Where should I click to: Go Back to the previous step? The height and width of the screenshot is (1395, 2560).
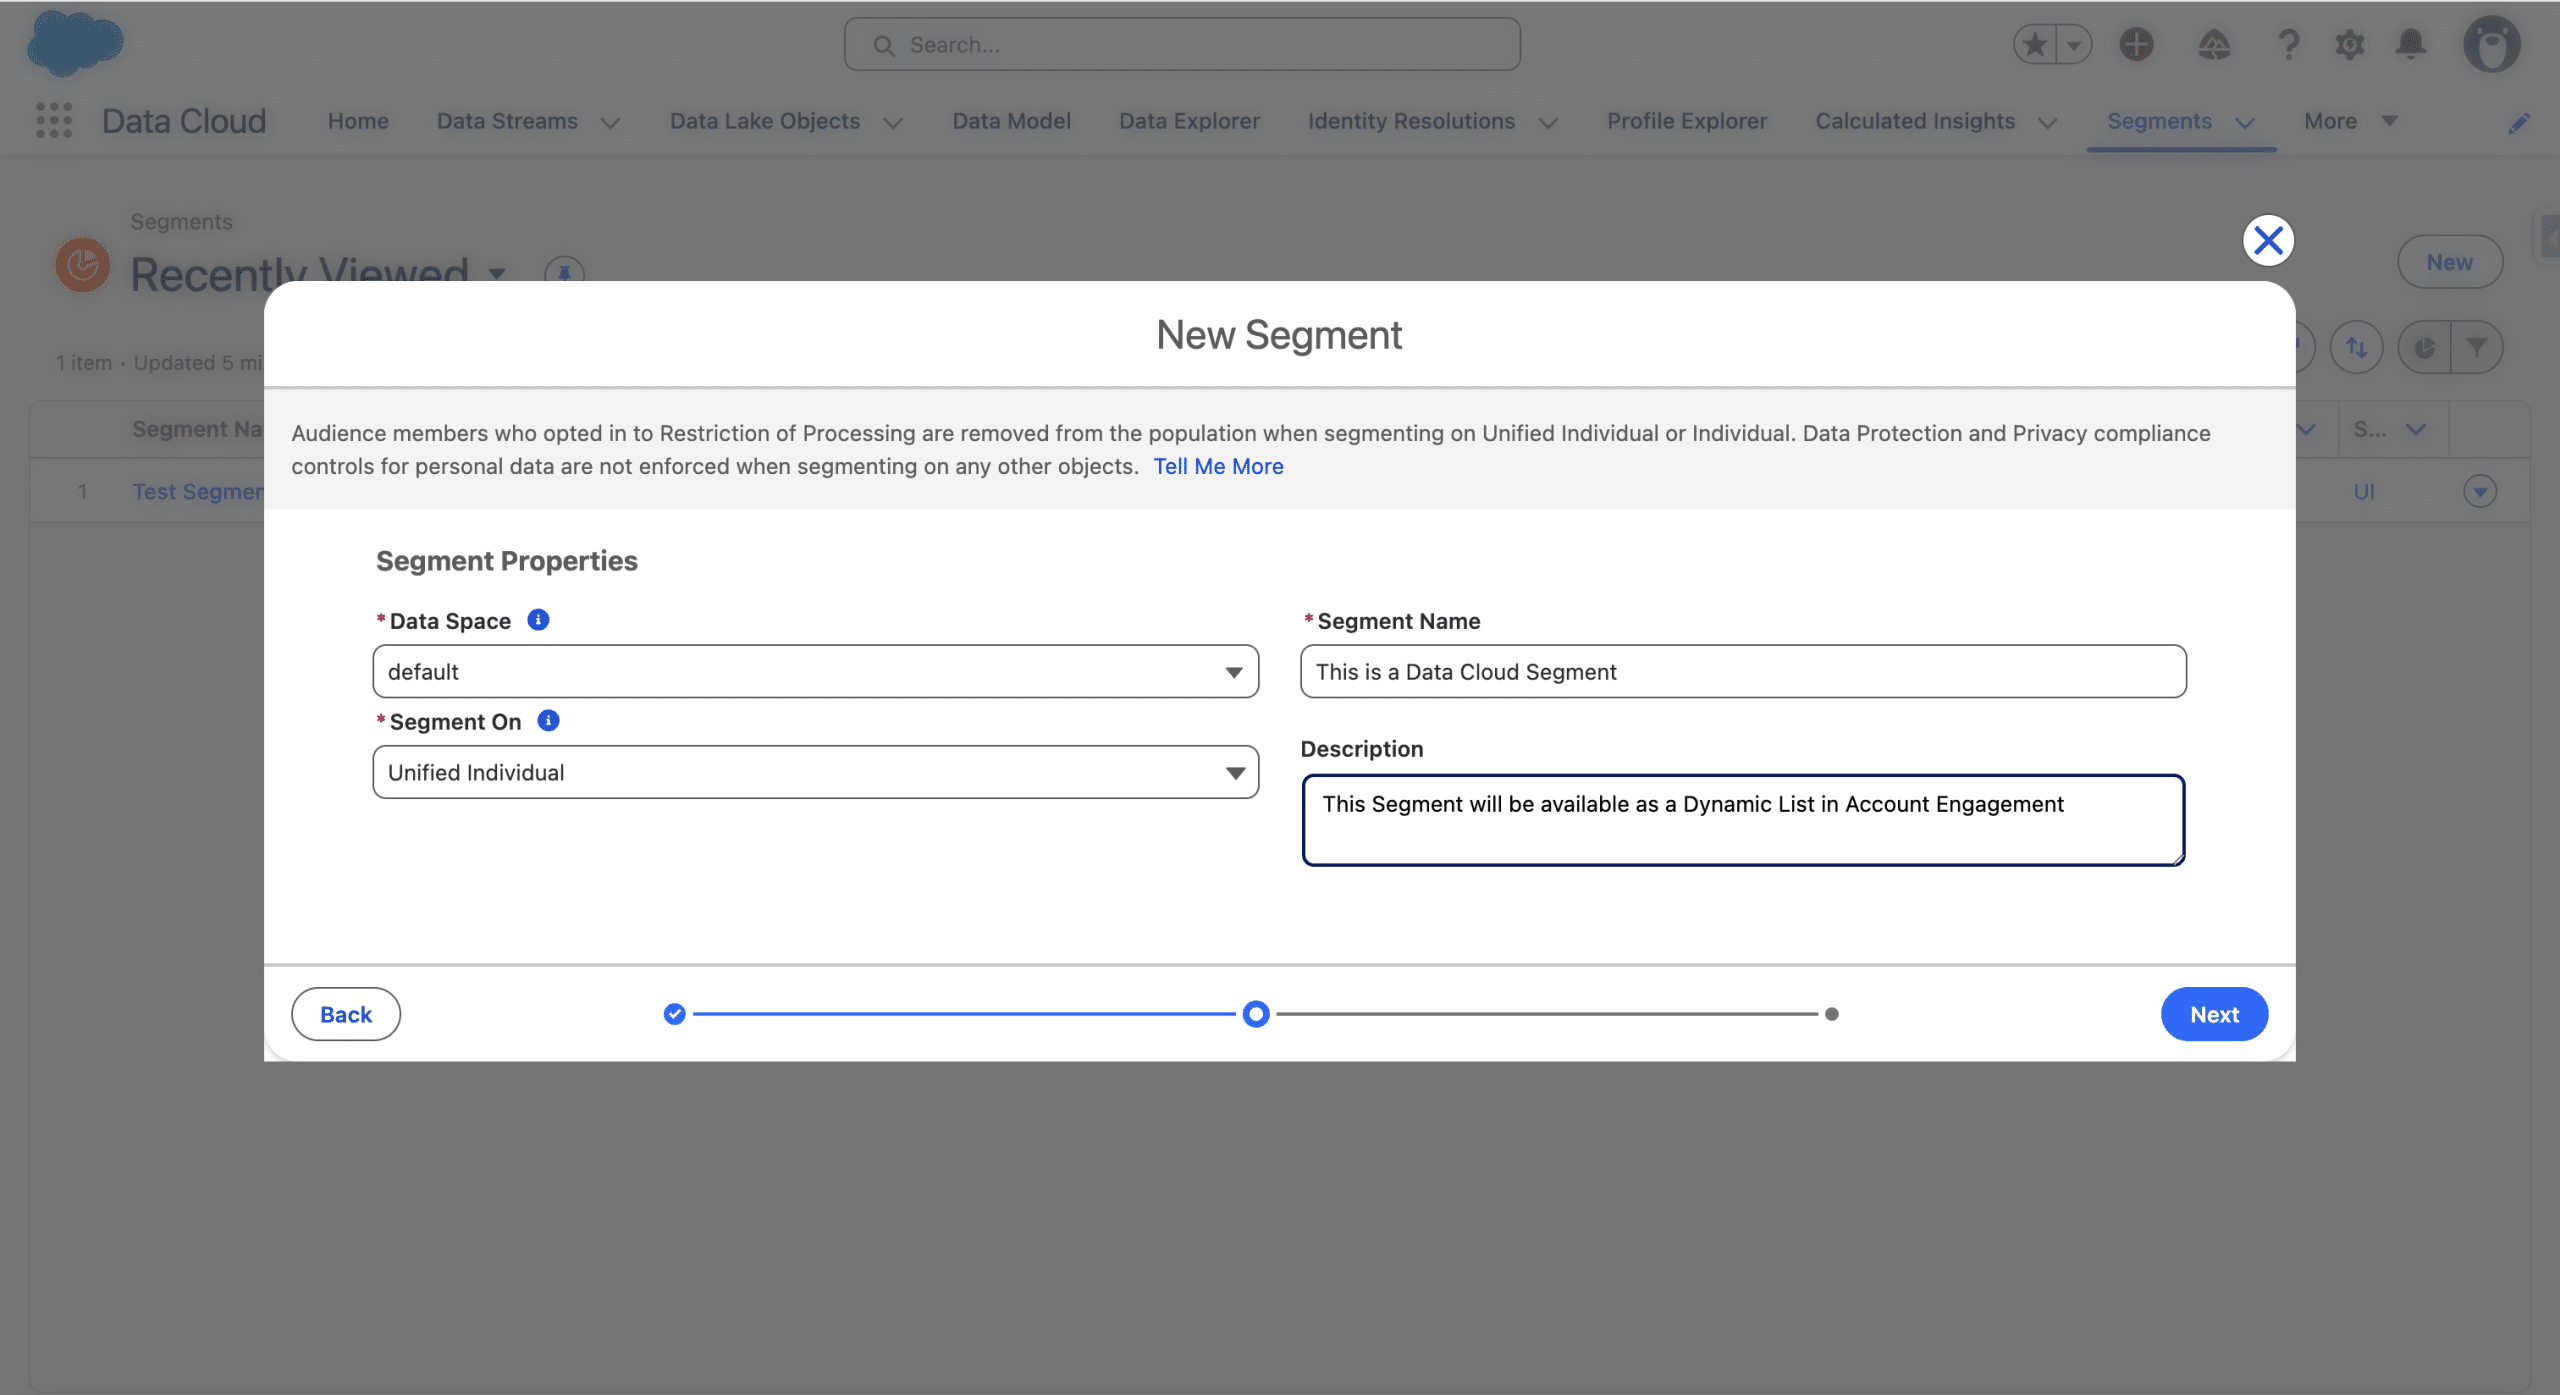coord(346,1014)
